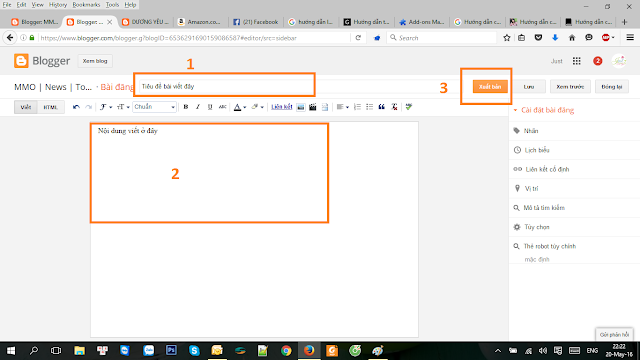Toggle italic formatting in editor toolbar

click(x=198, y=107)
